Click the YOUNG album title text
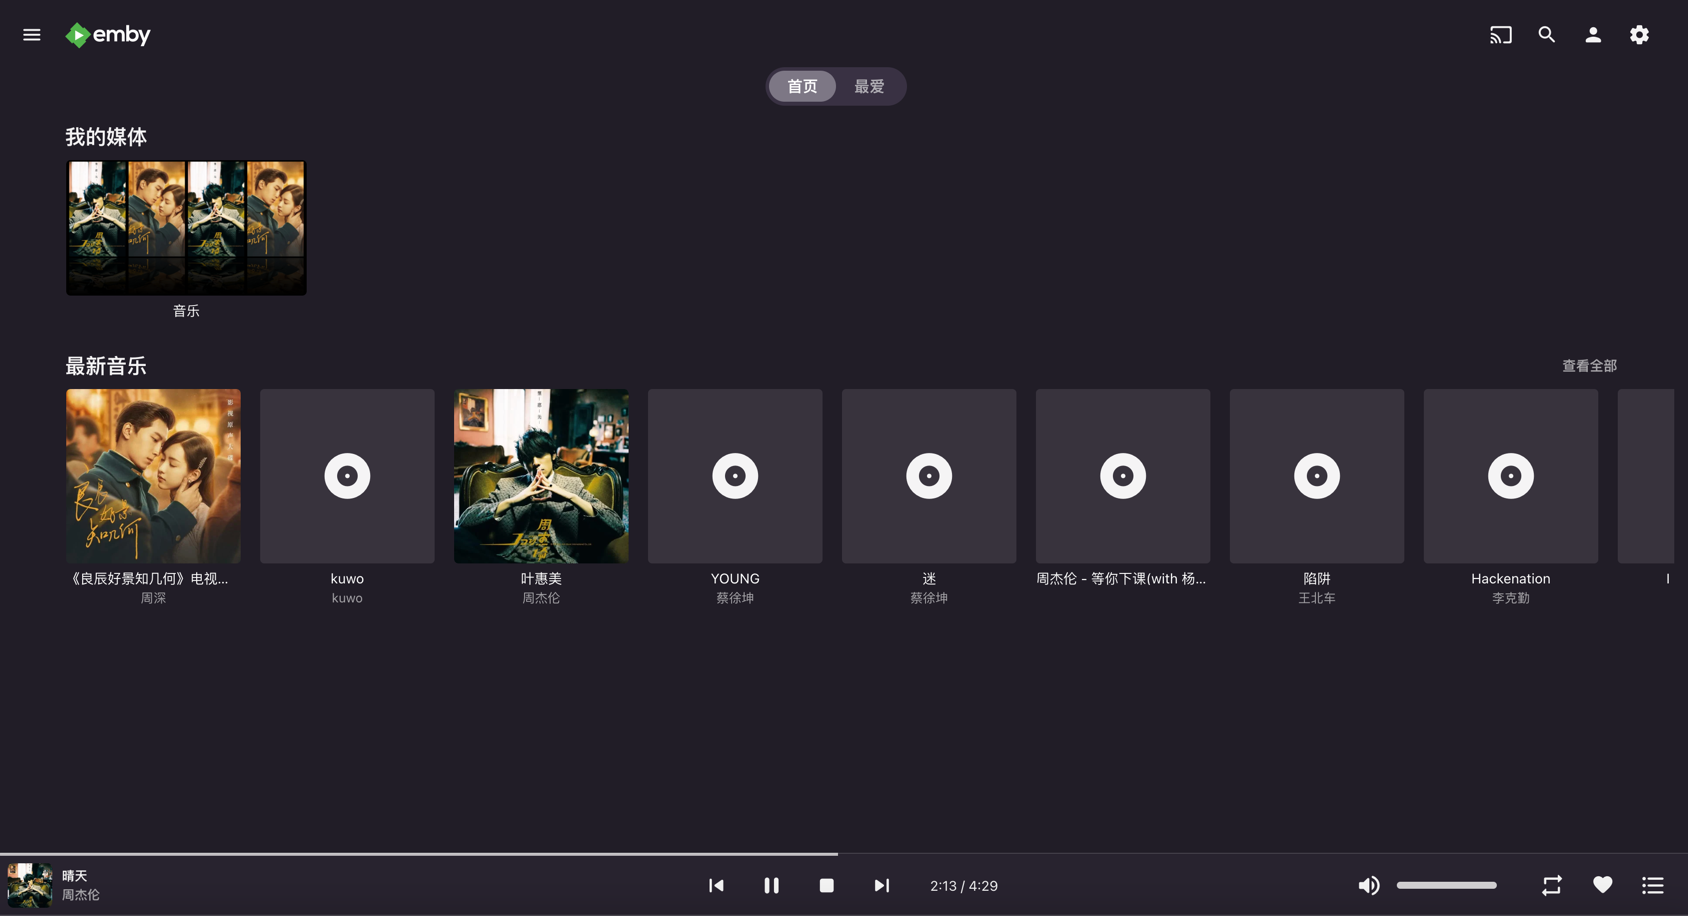Screen dimensions: 1688x916 pyautogui.click(x=735, y=579)
